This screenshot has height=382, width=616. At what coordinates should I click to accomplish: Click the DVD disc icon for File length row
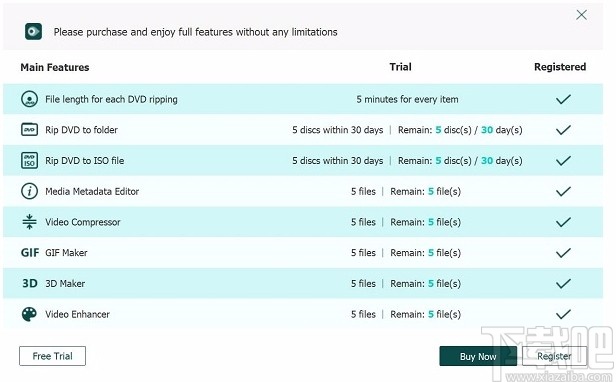pyautogui.click(x=29, y=99)
